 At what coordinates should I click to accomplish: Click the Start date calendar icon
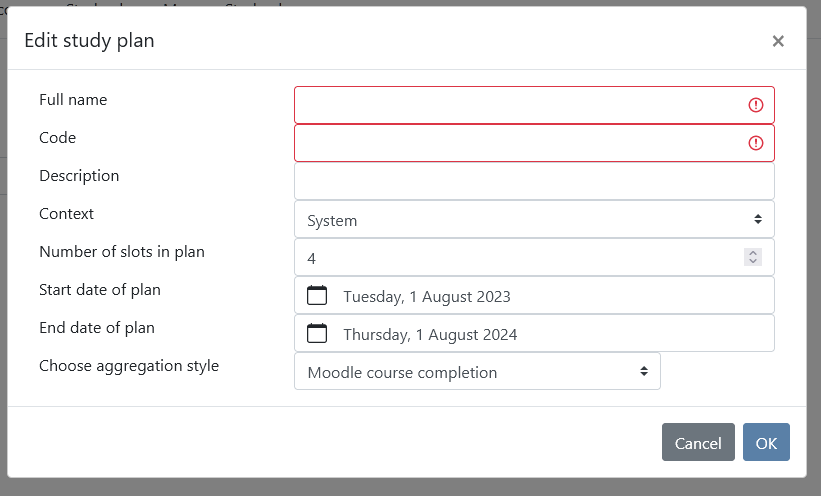tap(317, 295)
